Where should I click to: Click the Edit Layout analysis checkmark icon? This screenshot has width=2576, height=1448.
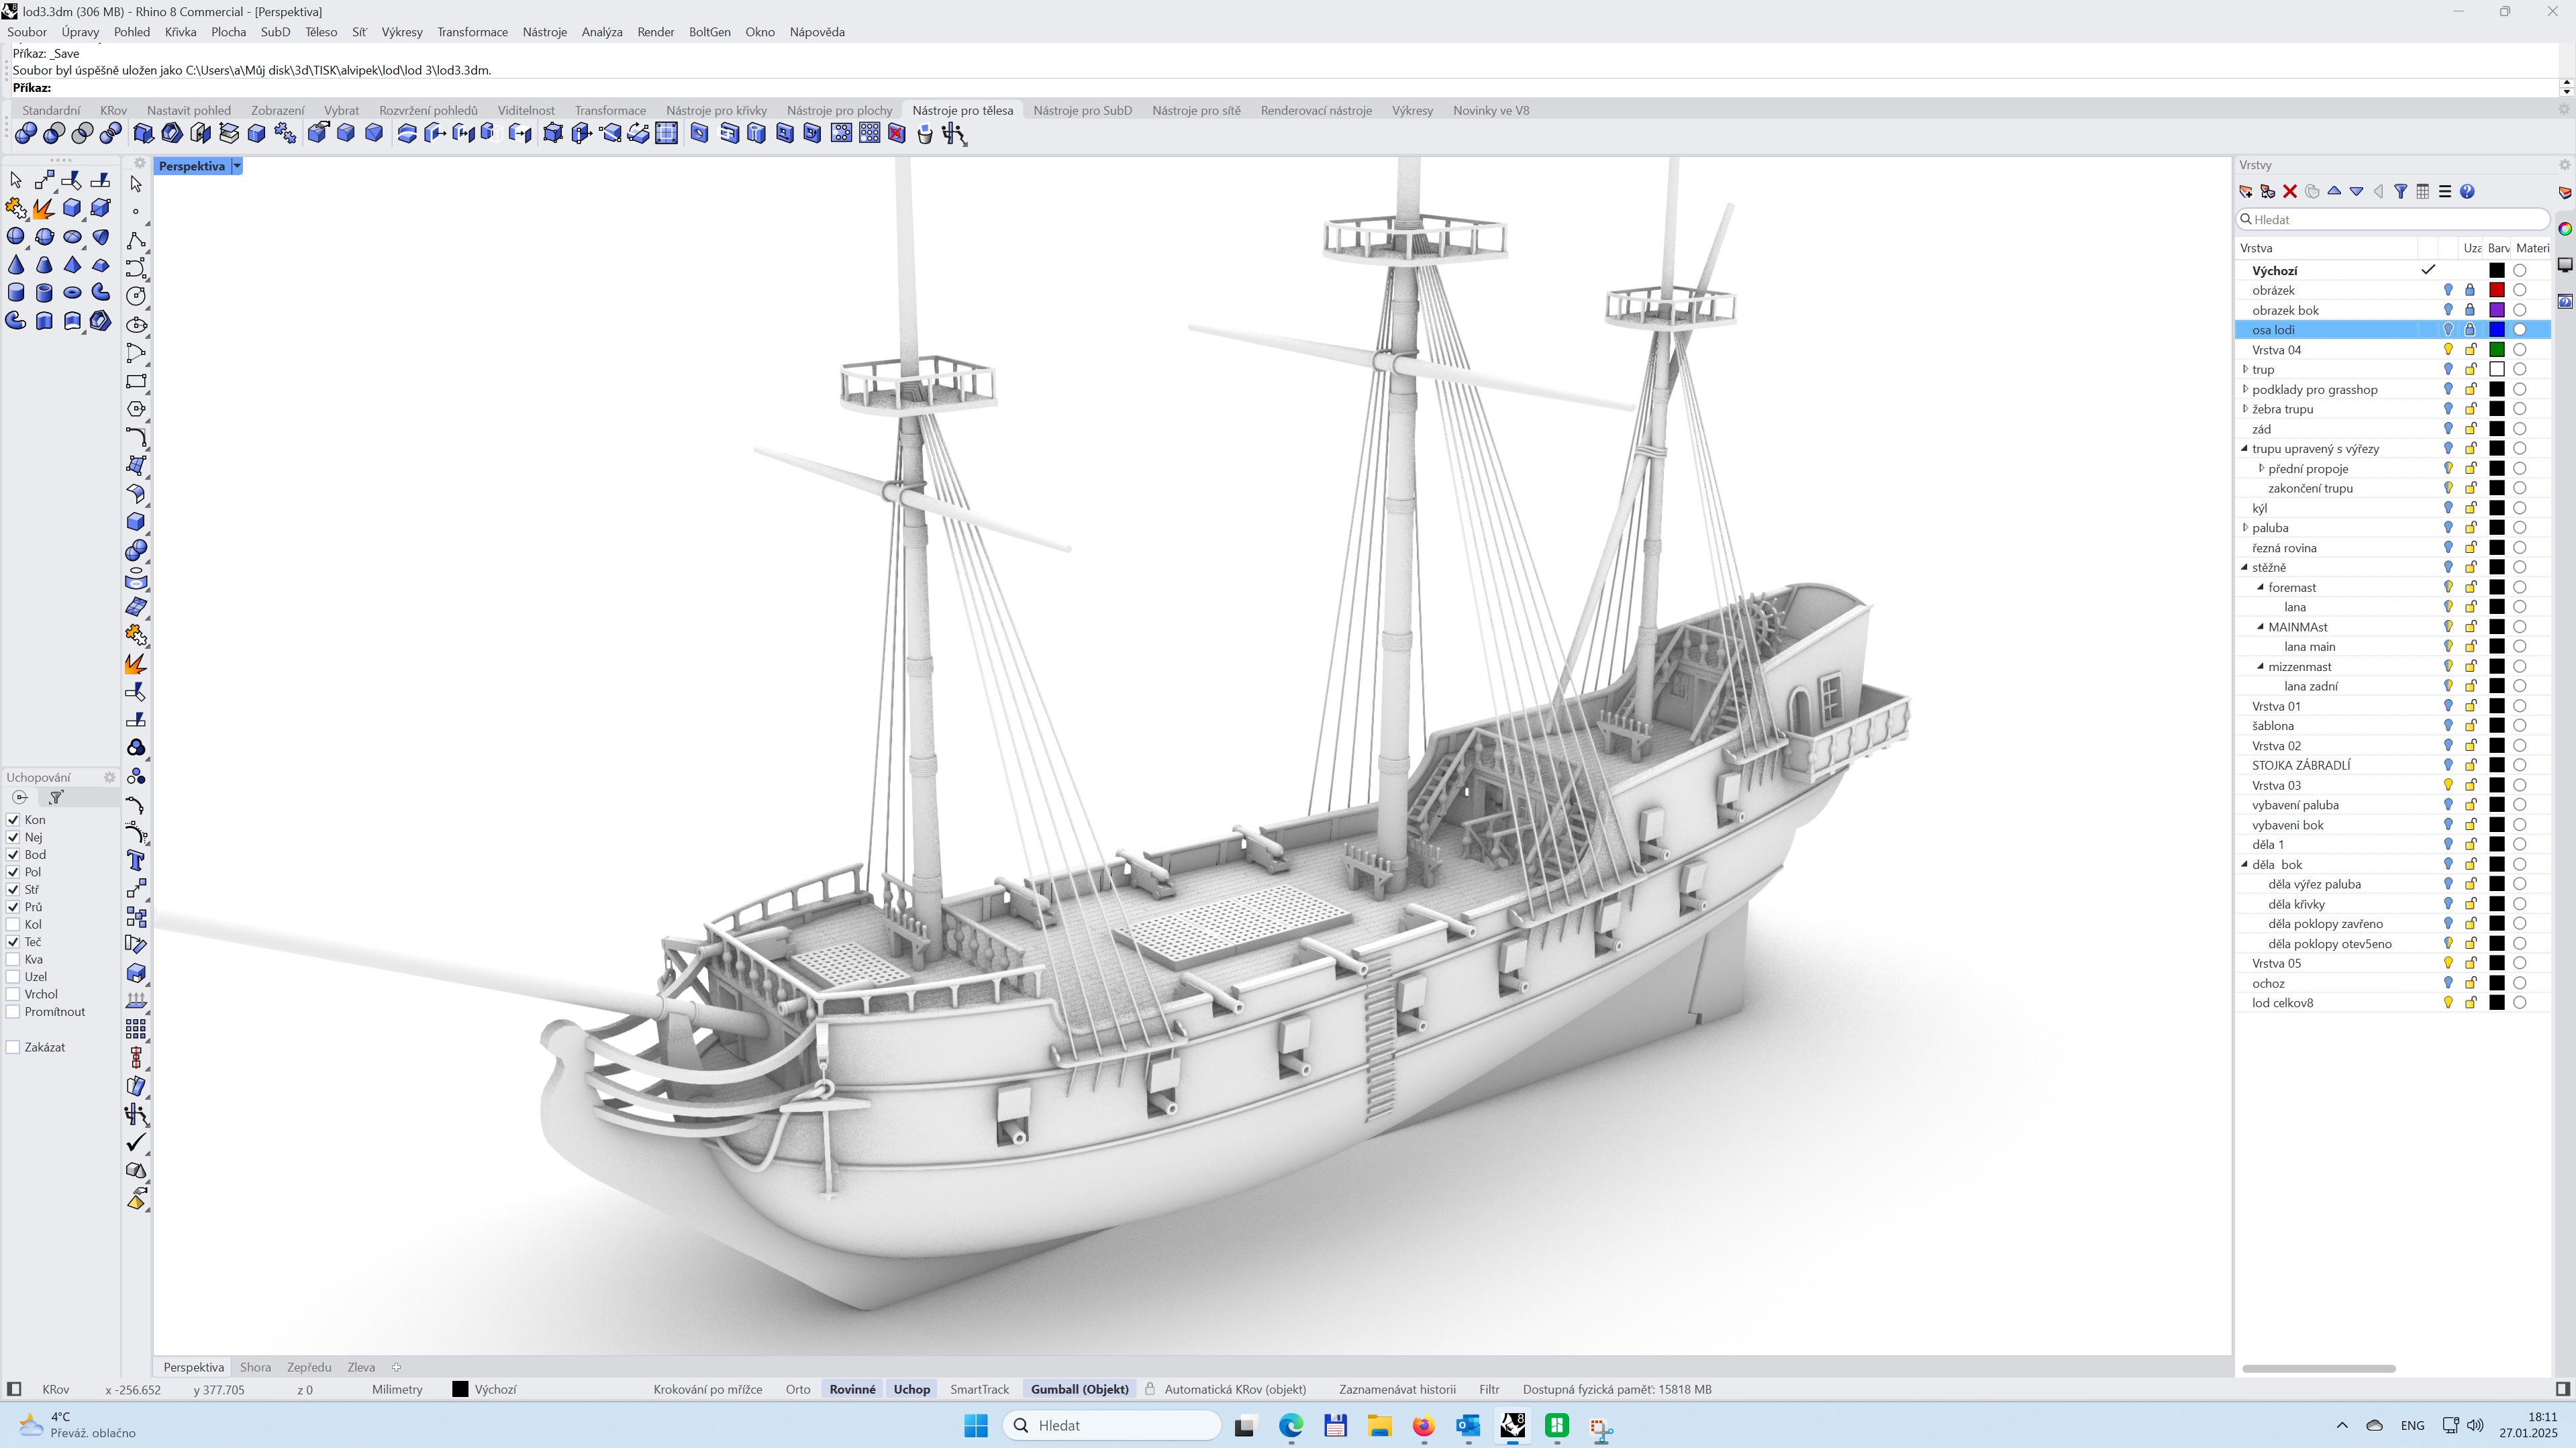point(136,1142)
